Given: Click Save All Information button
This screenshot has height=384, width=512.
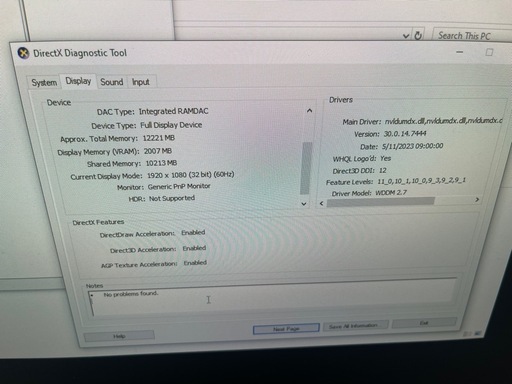Looking at the screenshot, I should (x=355, y=326).
